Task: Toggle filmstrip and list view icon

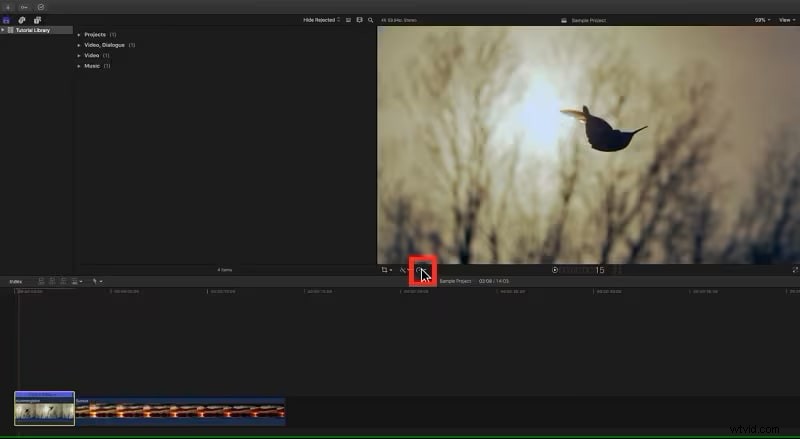Action: click(x=348, y=20)
